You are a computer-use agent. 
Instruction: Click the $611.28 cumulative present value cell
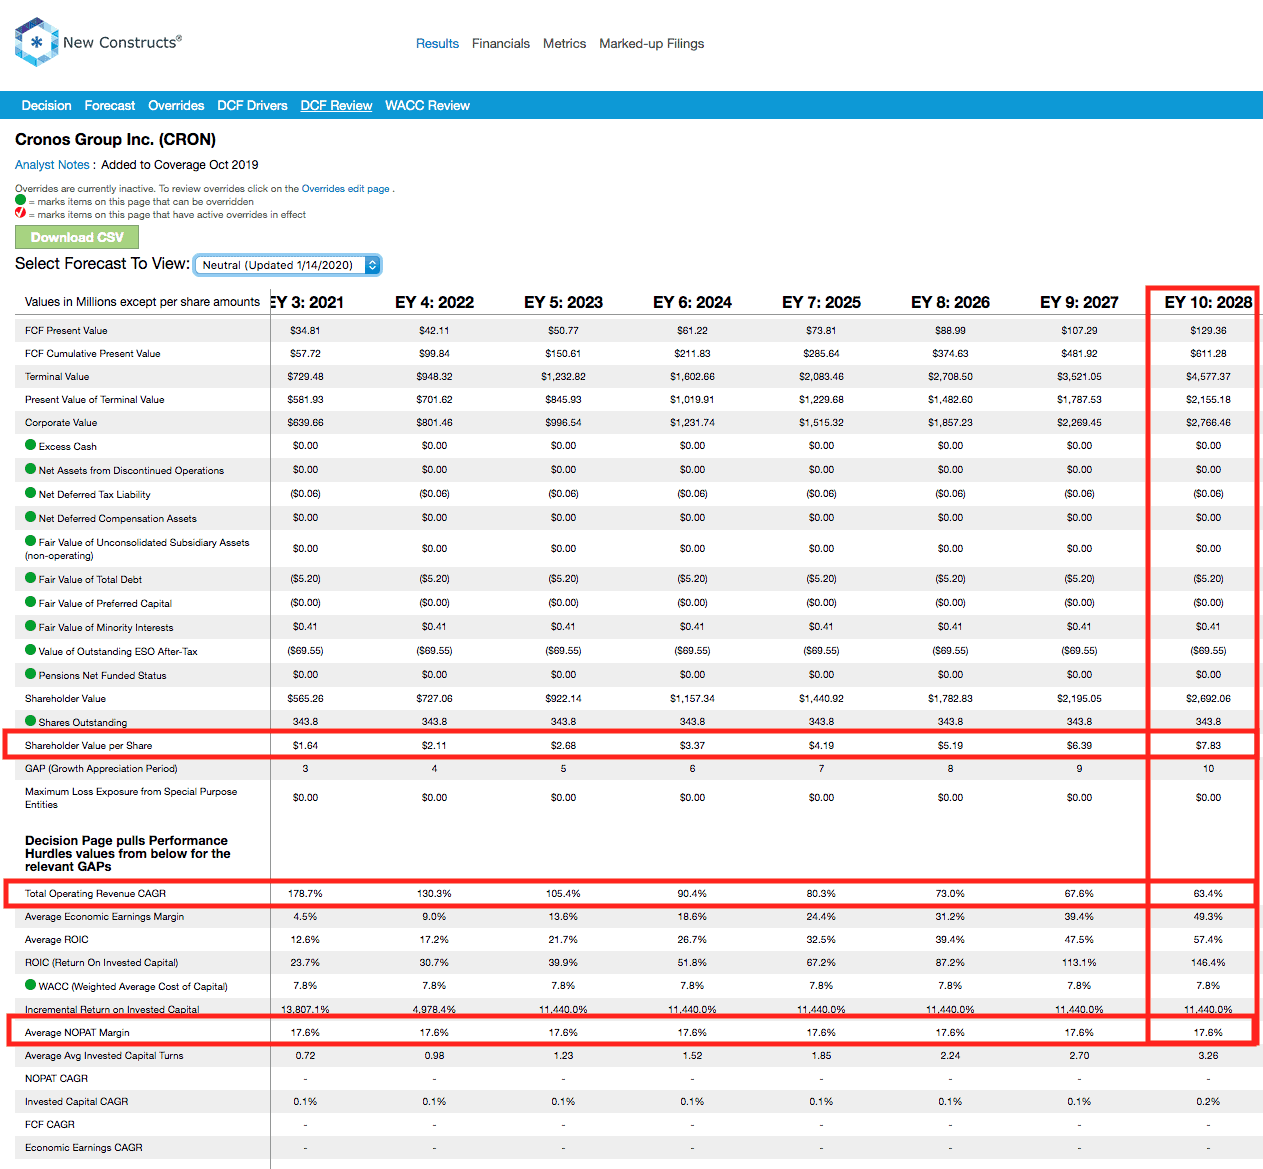pyautogui.click(x=1208, y=353)
